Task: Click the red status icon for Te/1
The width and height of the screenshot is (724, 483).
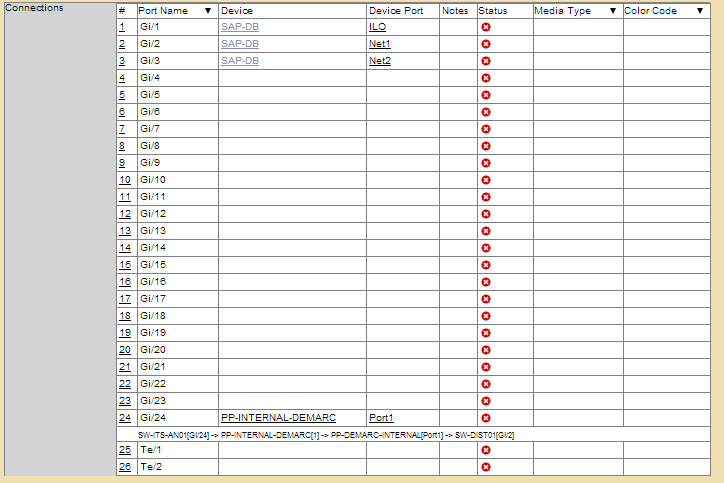Action: 486,451
